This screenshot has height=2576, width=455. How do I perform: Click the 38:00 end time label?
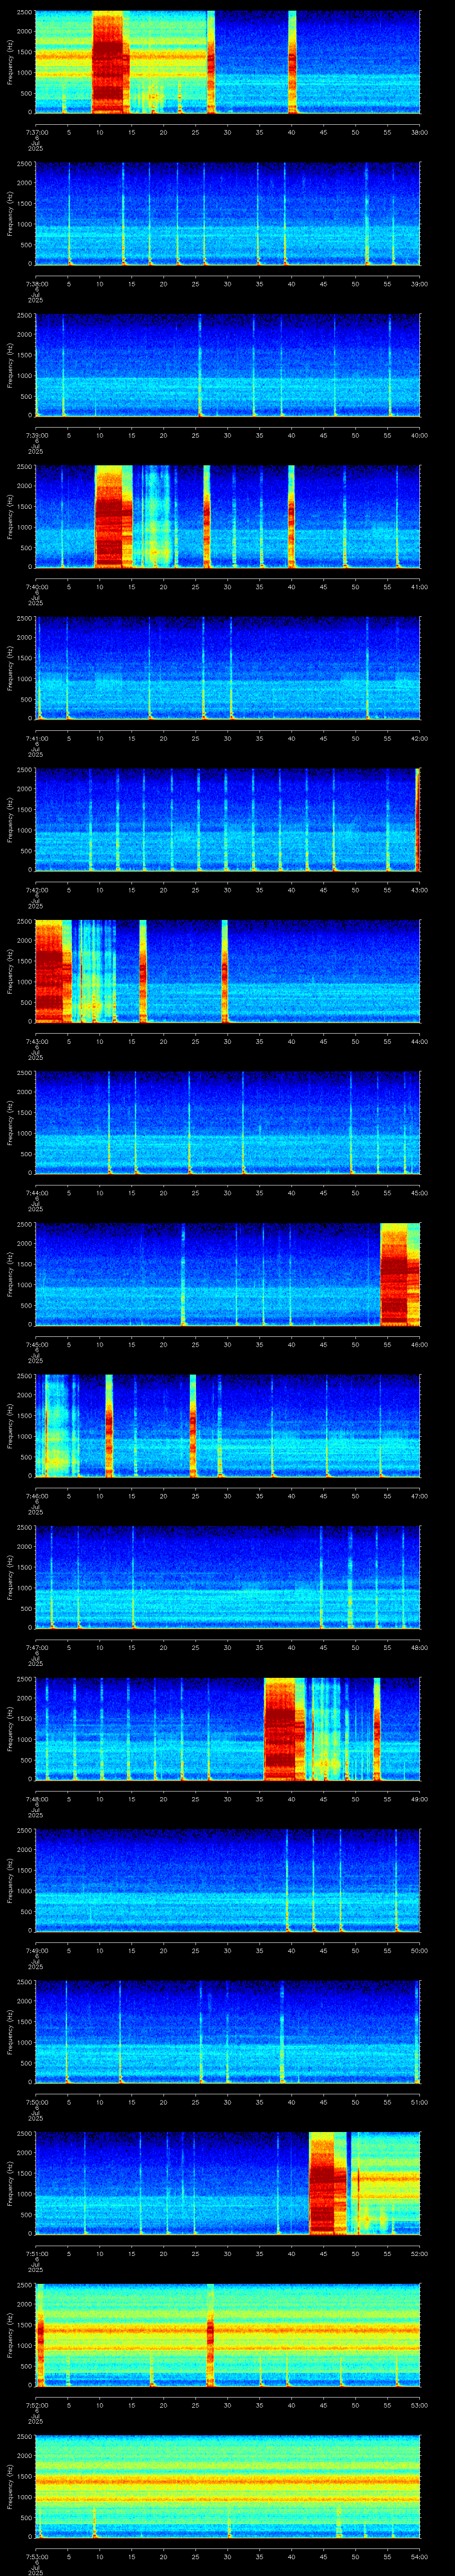pos(419,132)
